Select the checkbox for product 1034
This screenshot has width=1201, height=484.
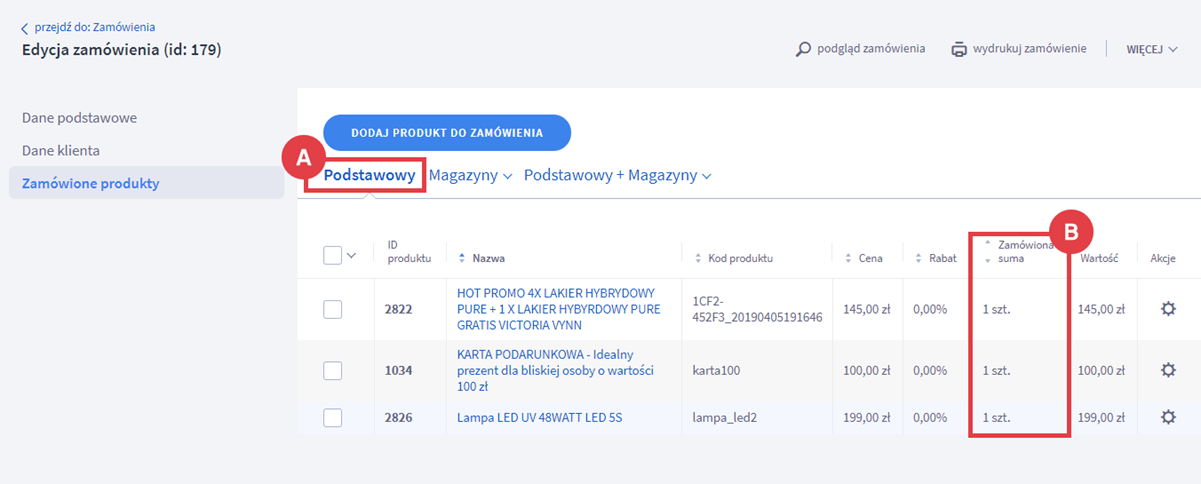tap(333, 371)
